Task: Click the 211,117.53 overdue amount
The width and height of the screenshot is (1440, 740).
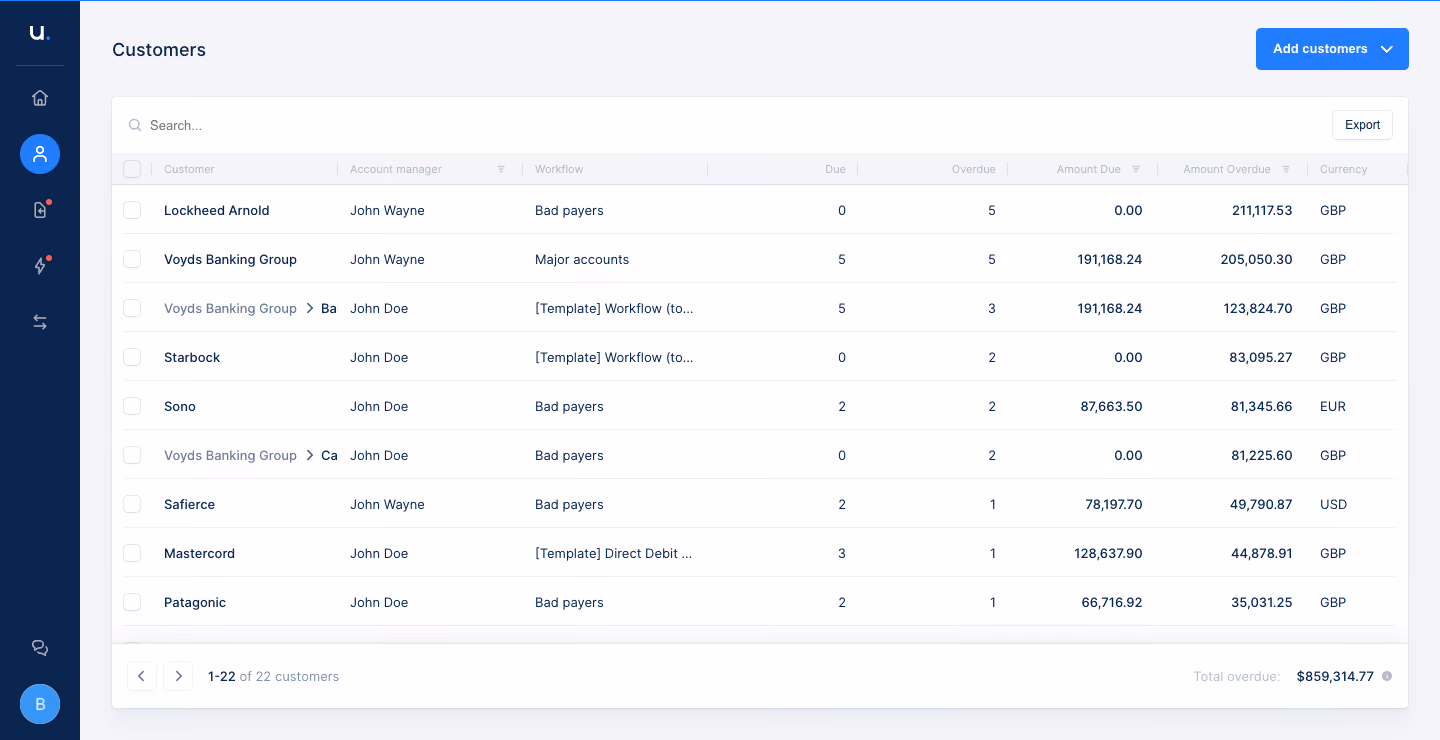Action: click(x=1262, y=210)
